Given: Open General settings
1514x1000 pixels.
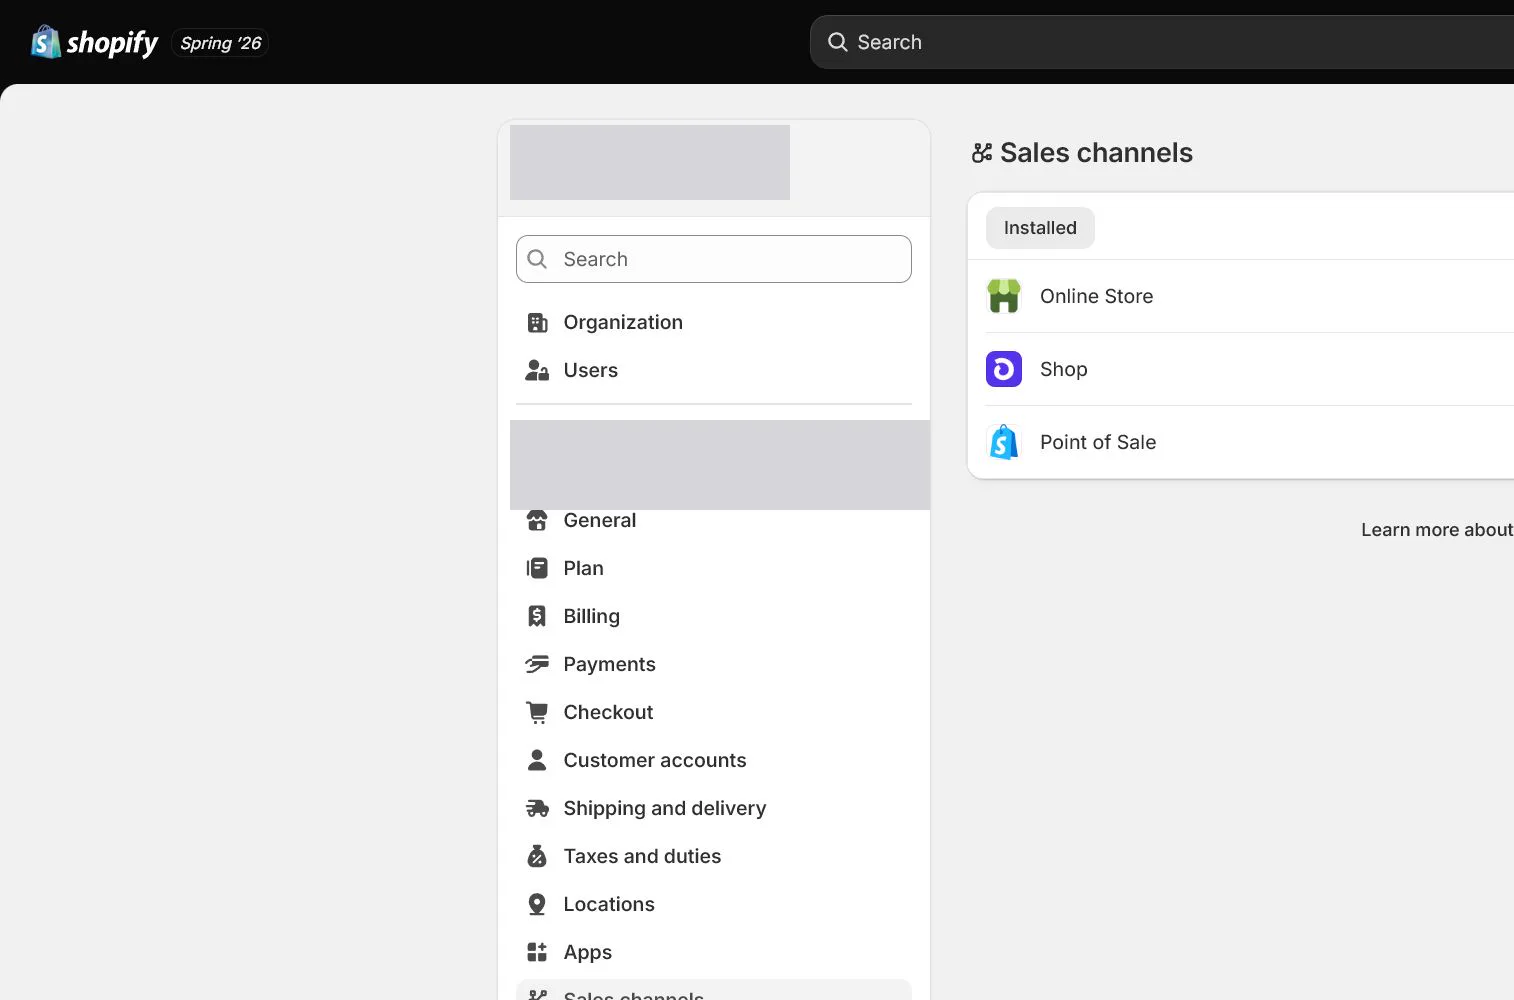Looking at the screenshot, I should tap(714, 520).
